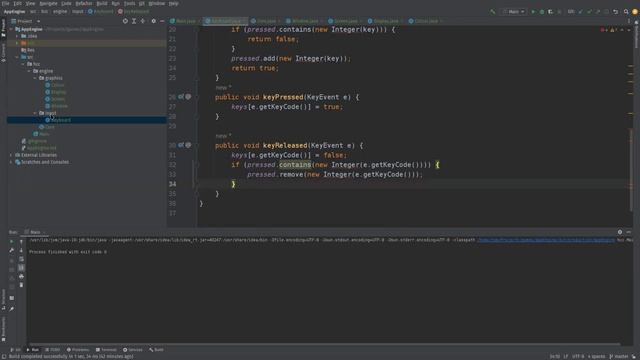Click the Scroll up arrow in Run console
This screenshot has height=360, width=640.
point(21,242)
